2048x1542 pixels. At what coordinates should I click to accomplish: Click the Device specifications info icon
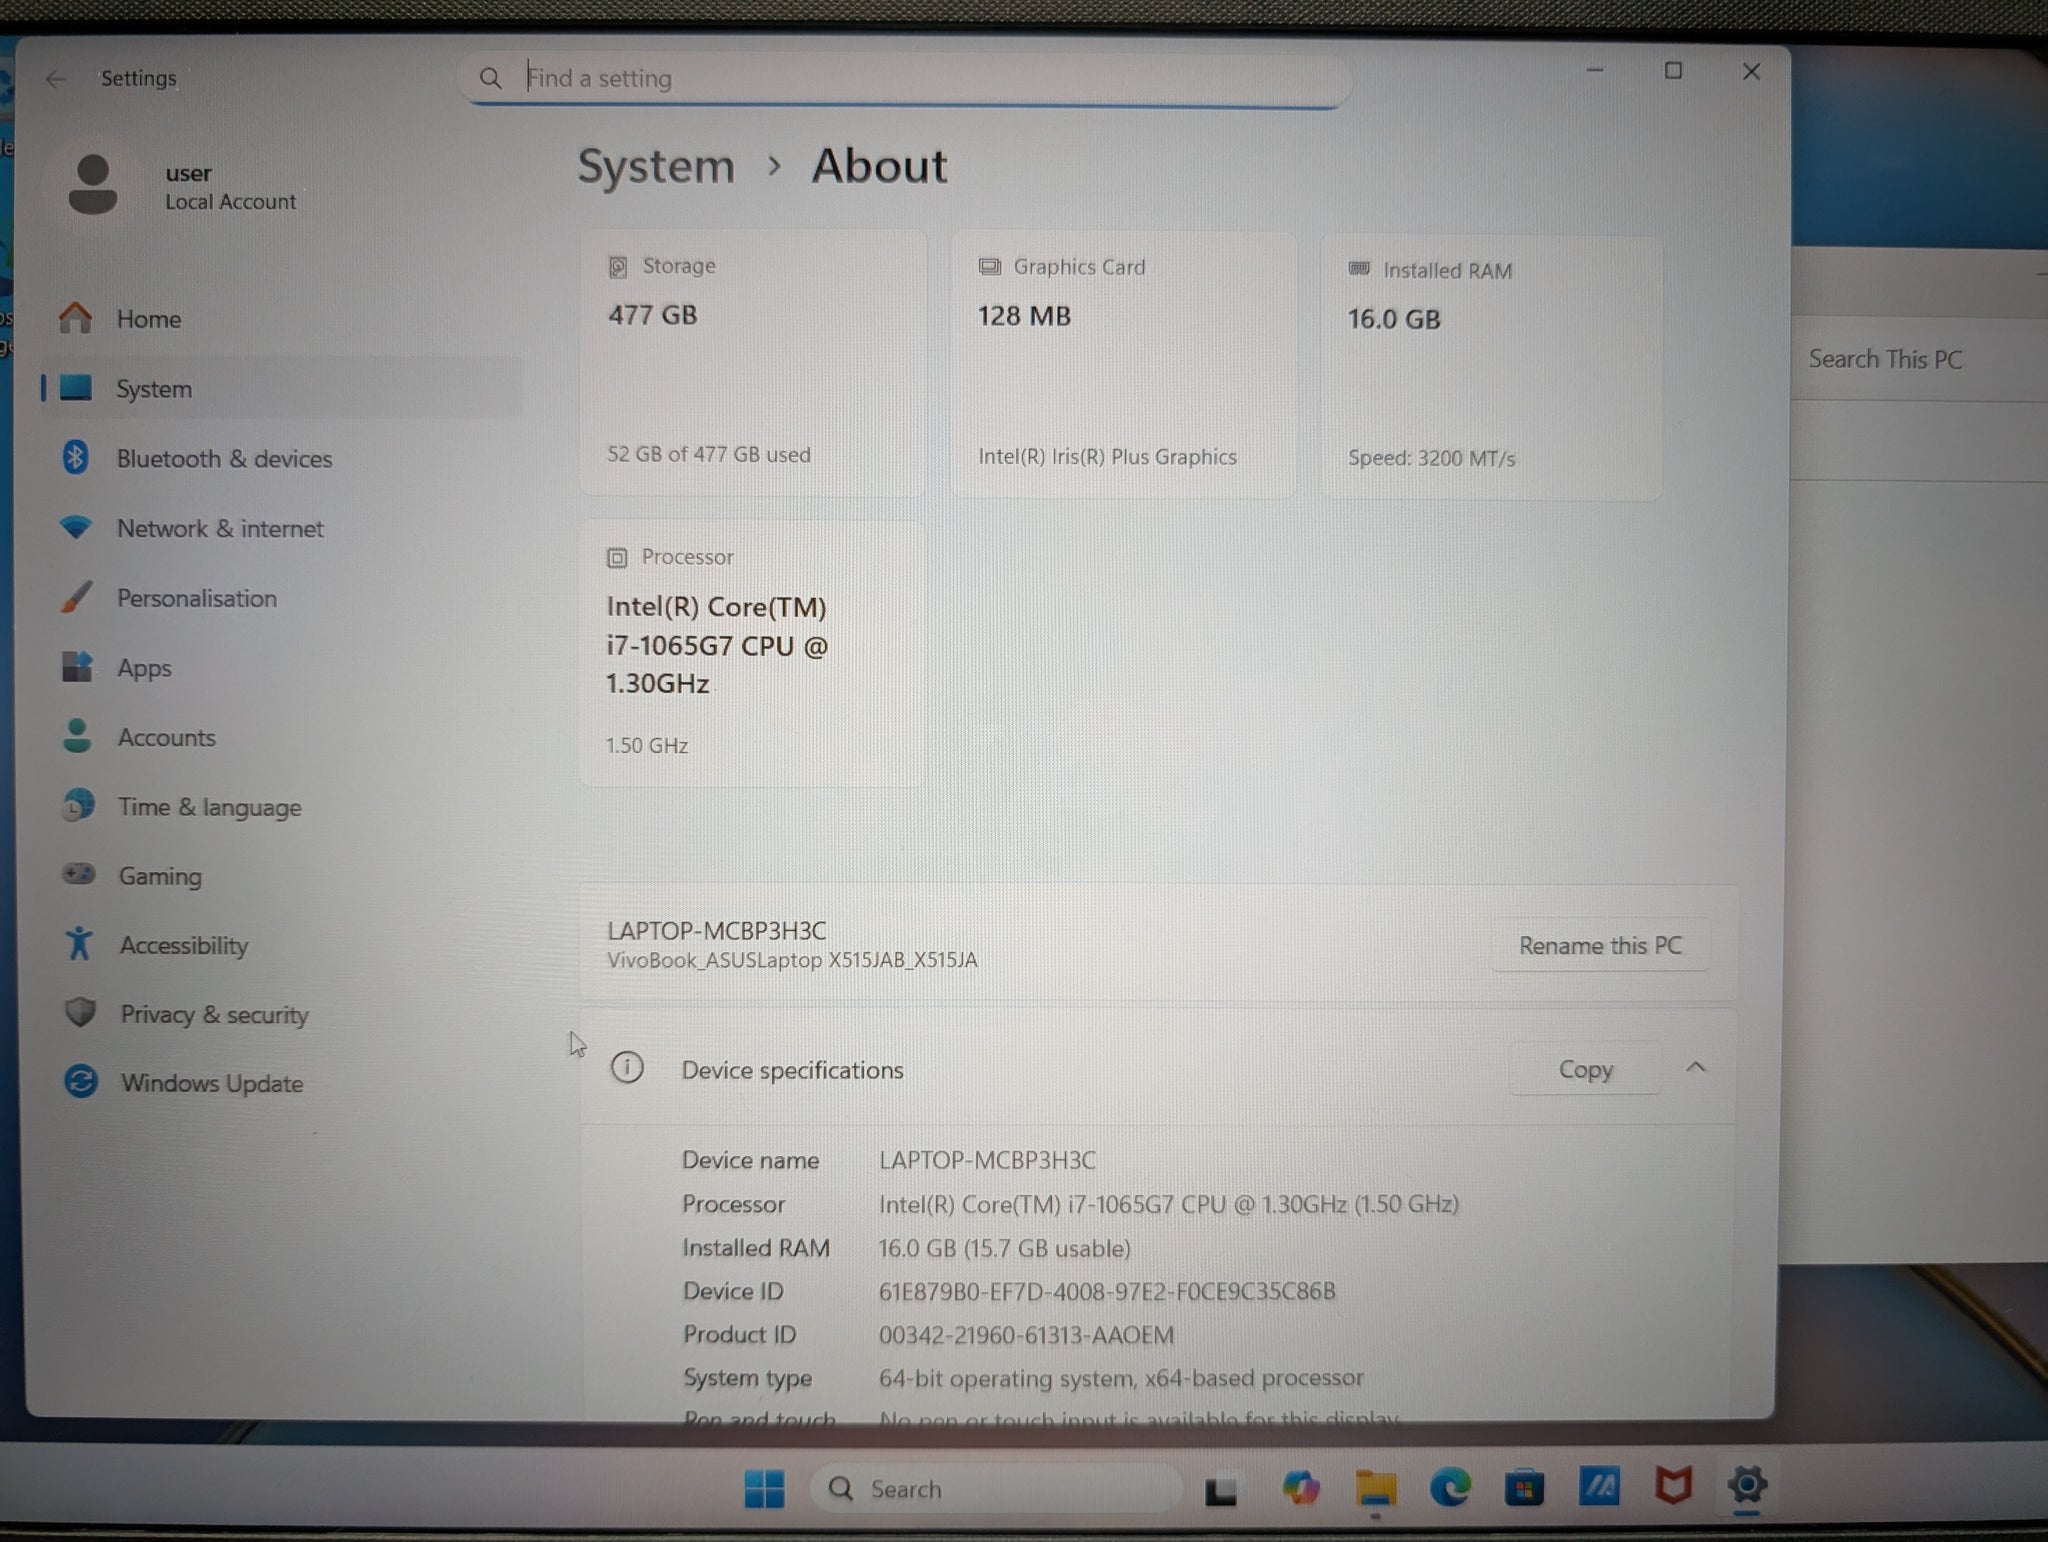pos(627,1068)
